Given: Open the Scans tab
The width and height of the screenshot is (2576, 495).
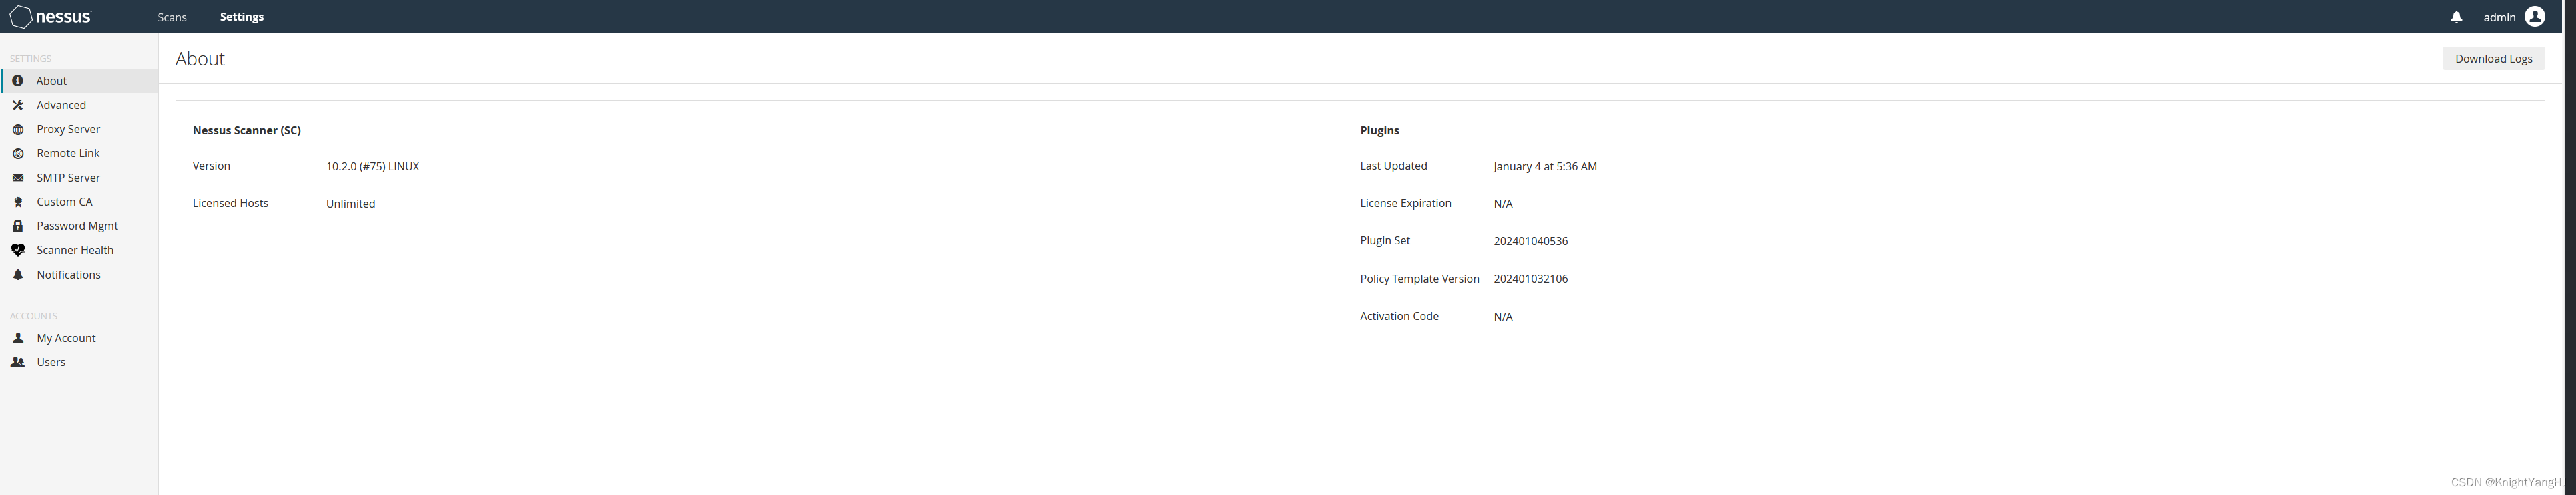Looking at the screenshot, I should 172,17.
